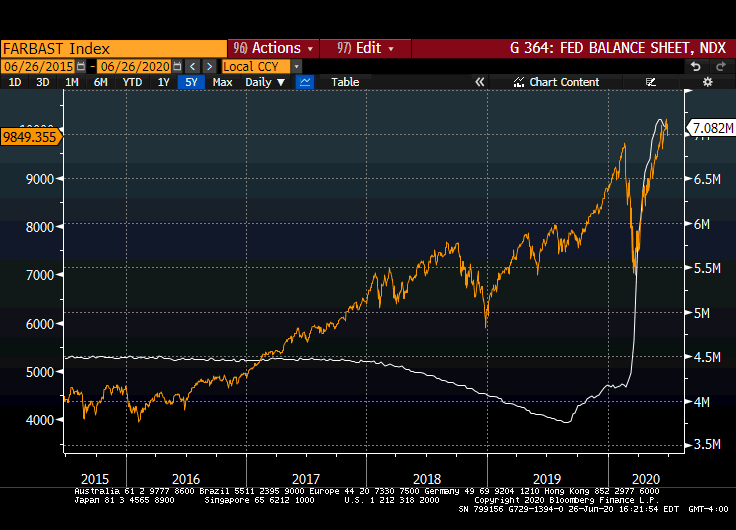Click the line chart type icon
Viewport: 736px width, 530px height.
point(305,82)
